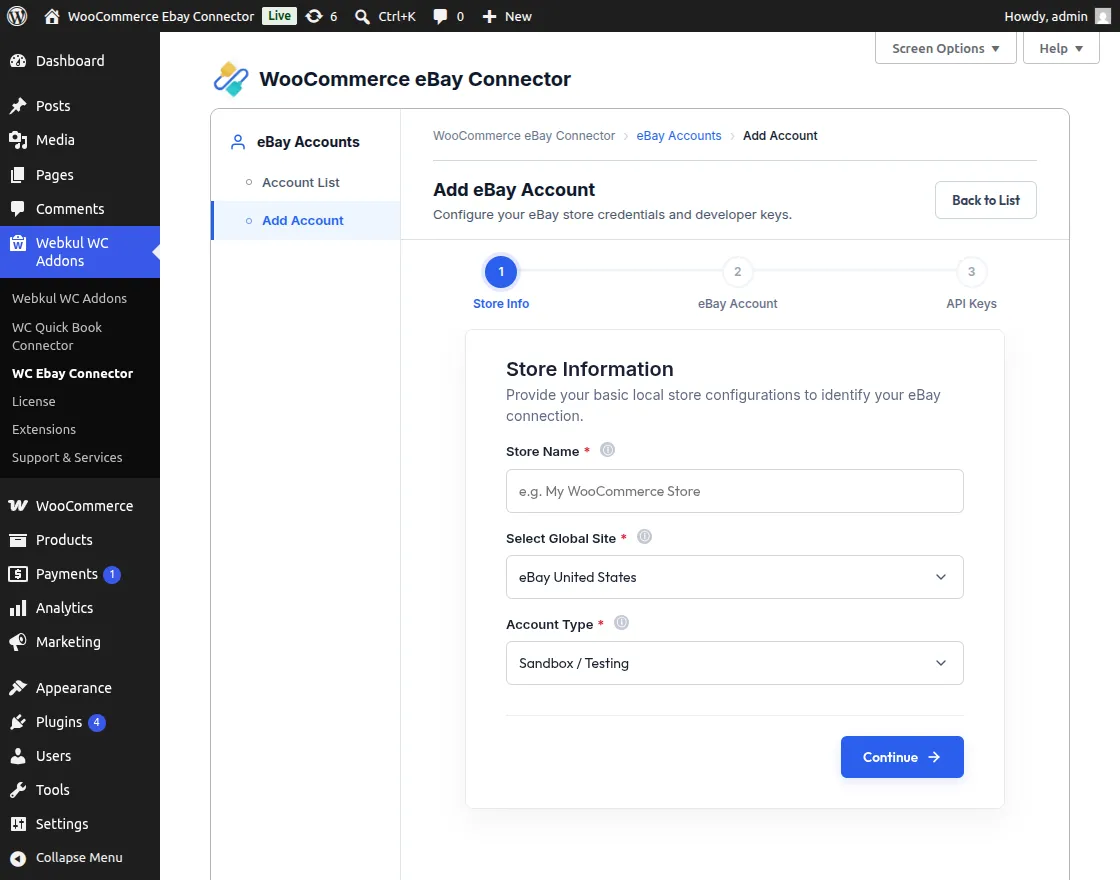Select step 2 eBay Account circle
The height and width of the screenshot is (880, 1120).
tap(737, 271)
